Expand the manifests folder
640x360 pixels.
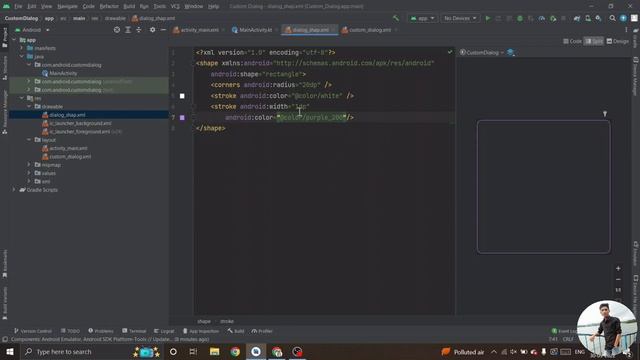[22, 48]
